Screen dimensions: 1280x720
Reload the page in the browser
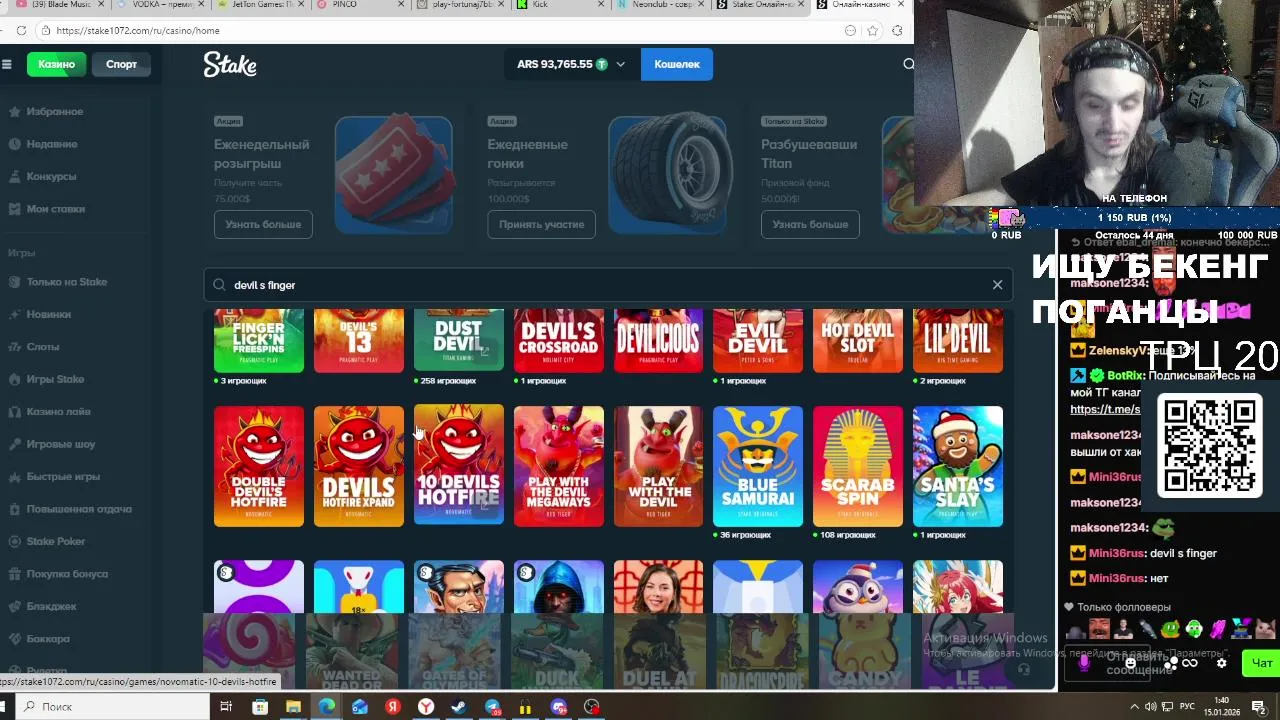tap(21, 30)
